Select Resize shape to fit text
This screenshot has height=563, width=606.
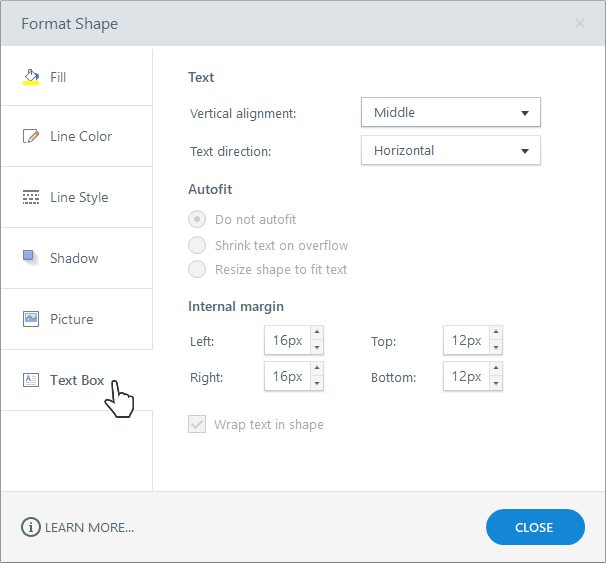tap(198, 269)
